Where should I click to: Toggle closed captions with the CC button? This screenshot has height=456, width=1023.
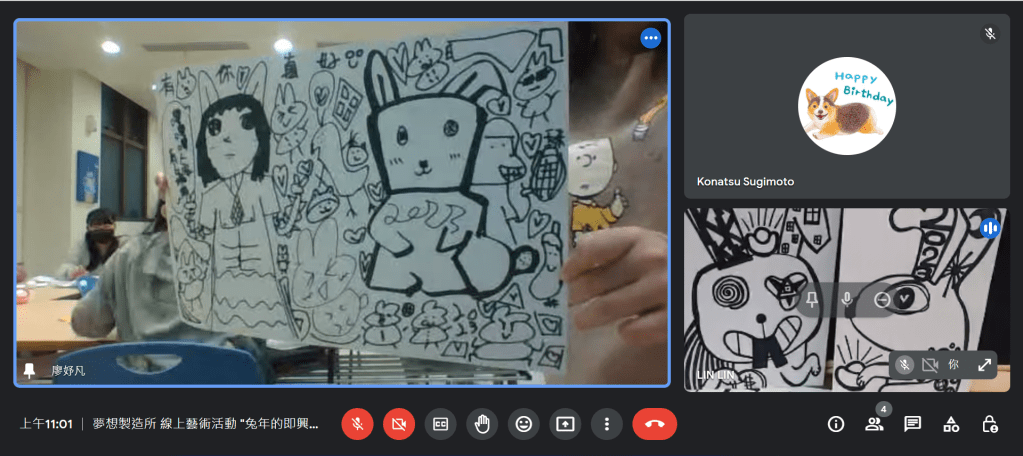(440, 424)
